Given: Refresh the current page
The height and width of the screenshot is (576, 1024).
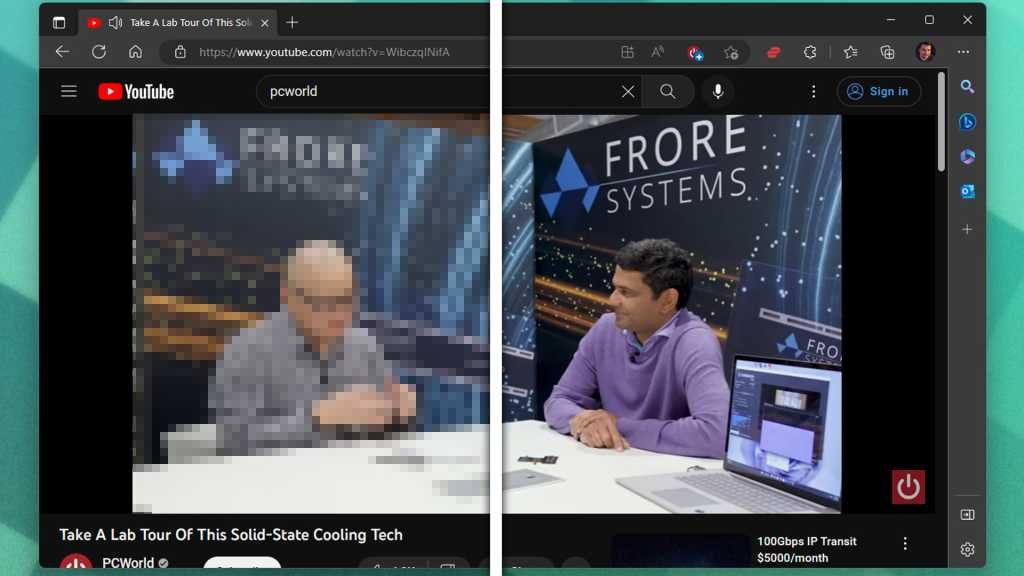Looking at the screenshot, I should click(x=98, y=52).
